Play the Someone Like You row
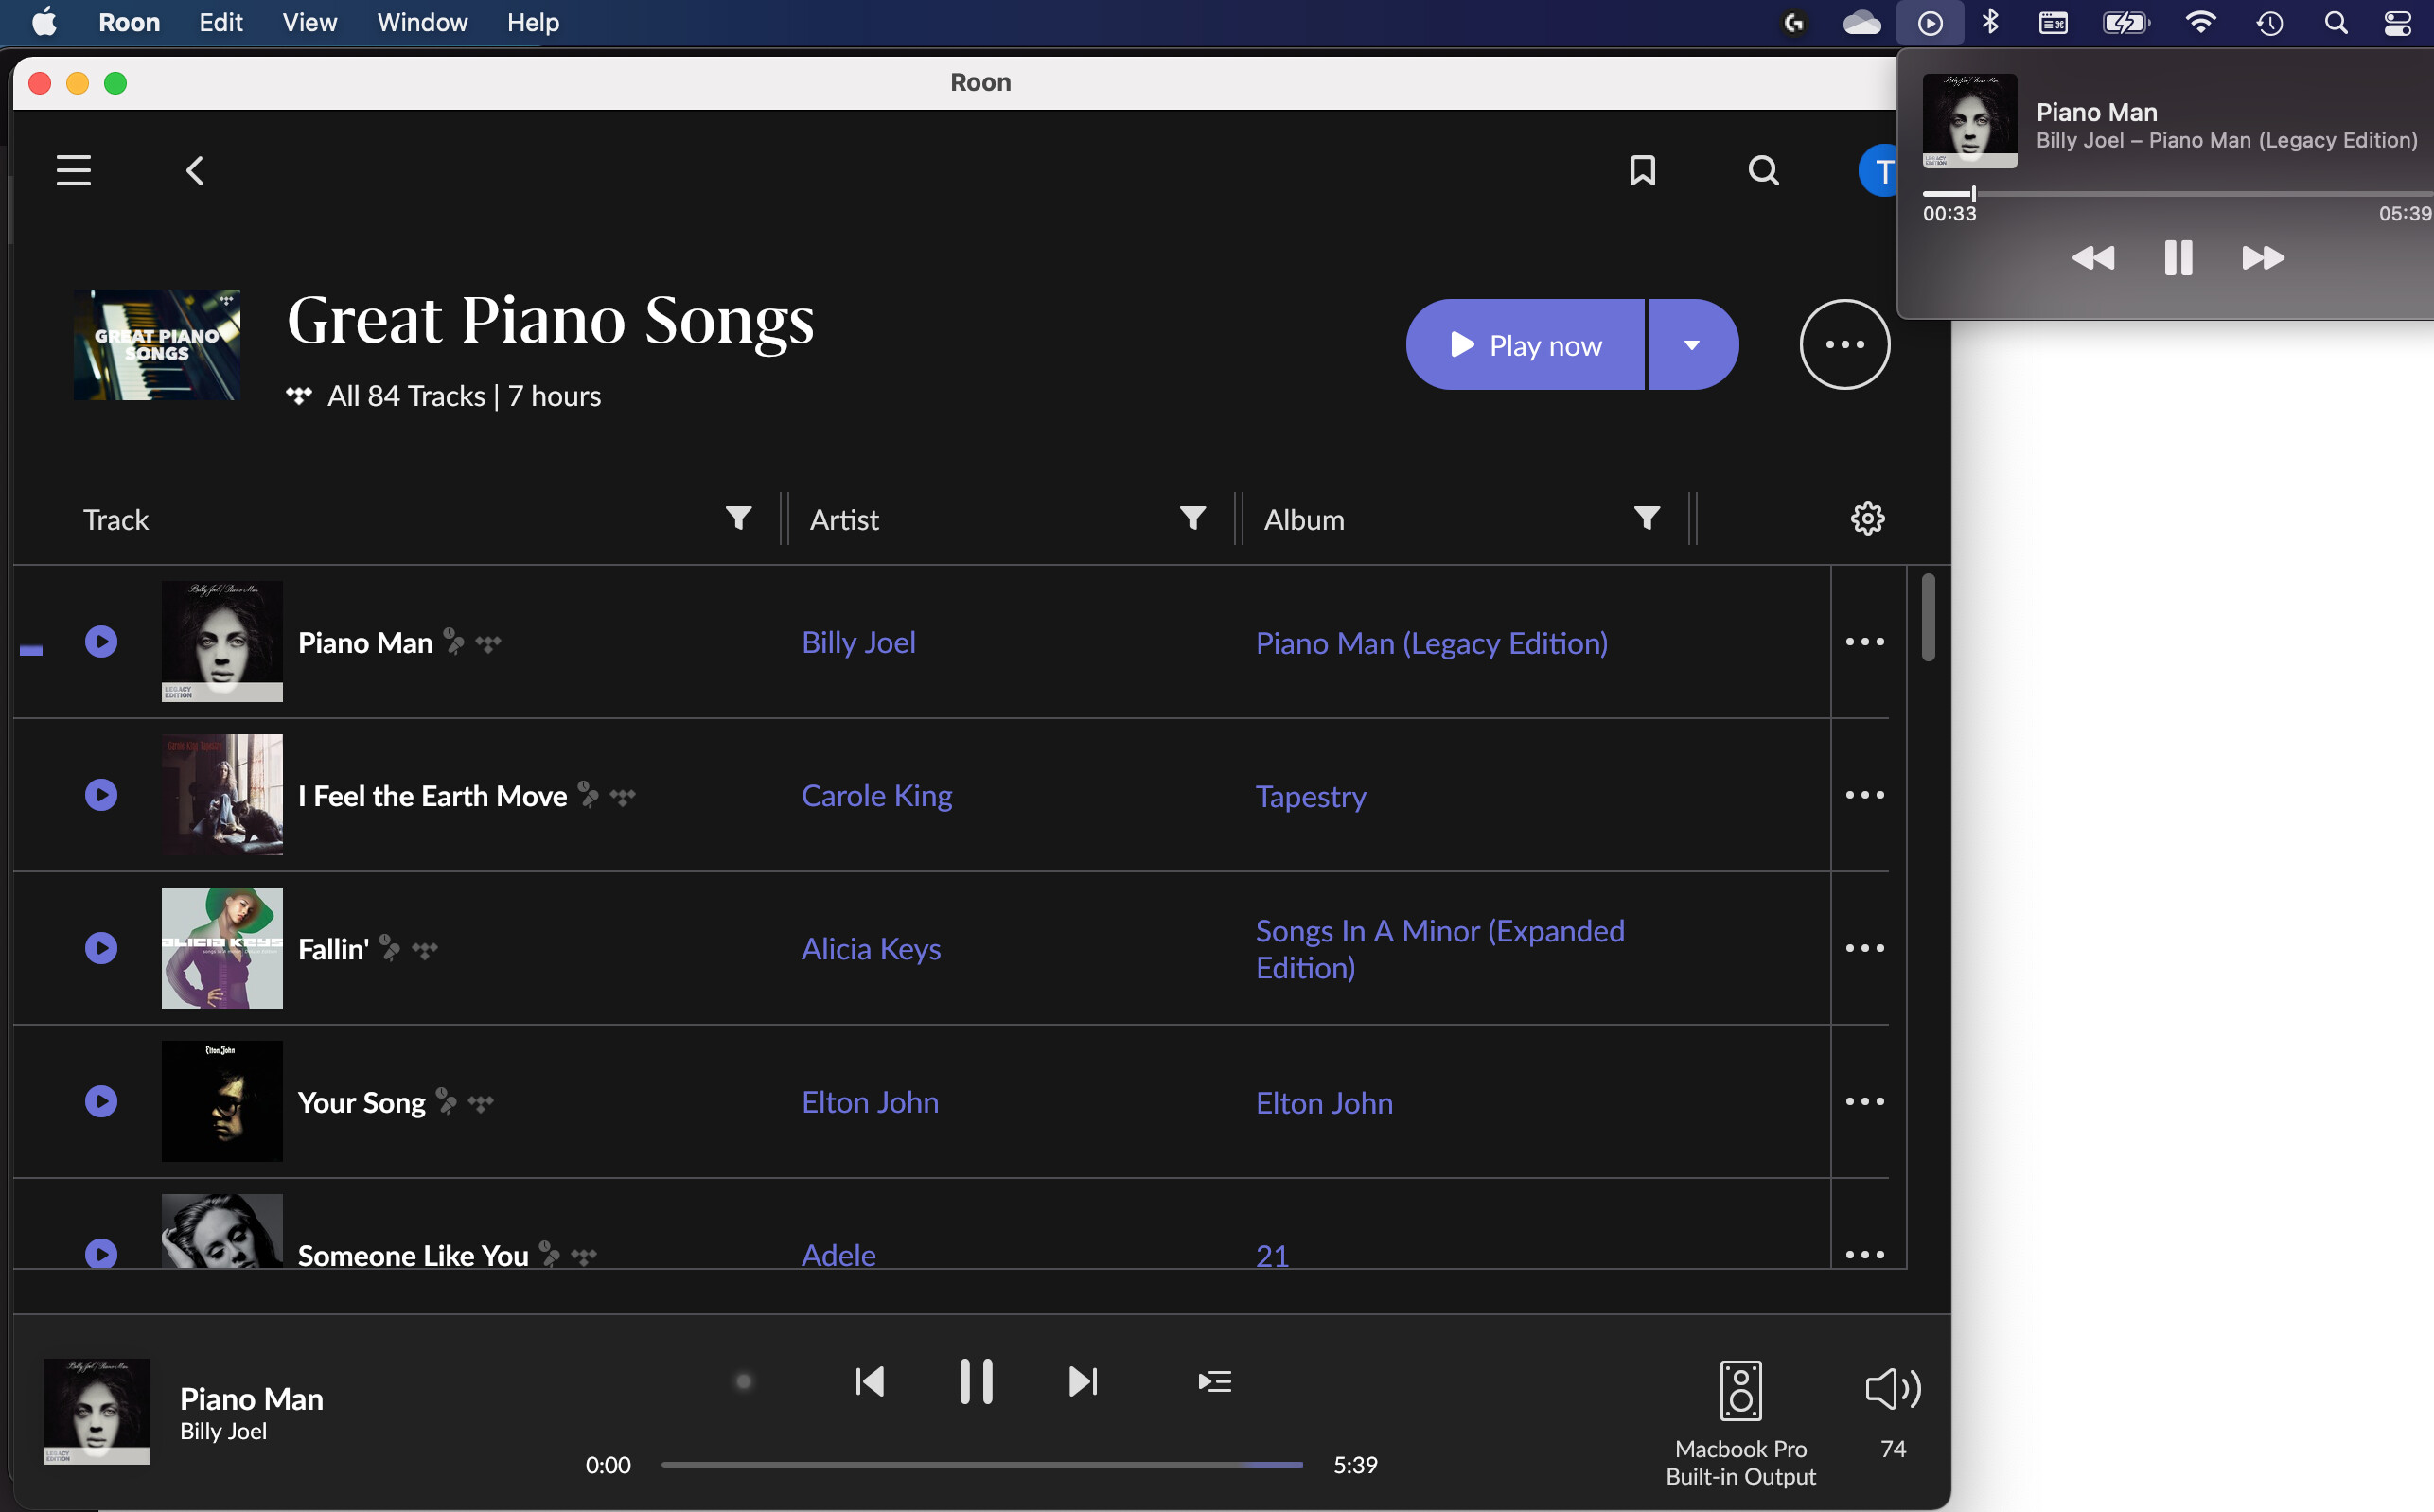 point(101,1253)
